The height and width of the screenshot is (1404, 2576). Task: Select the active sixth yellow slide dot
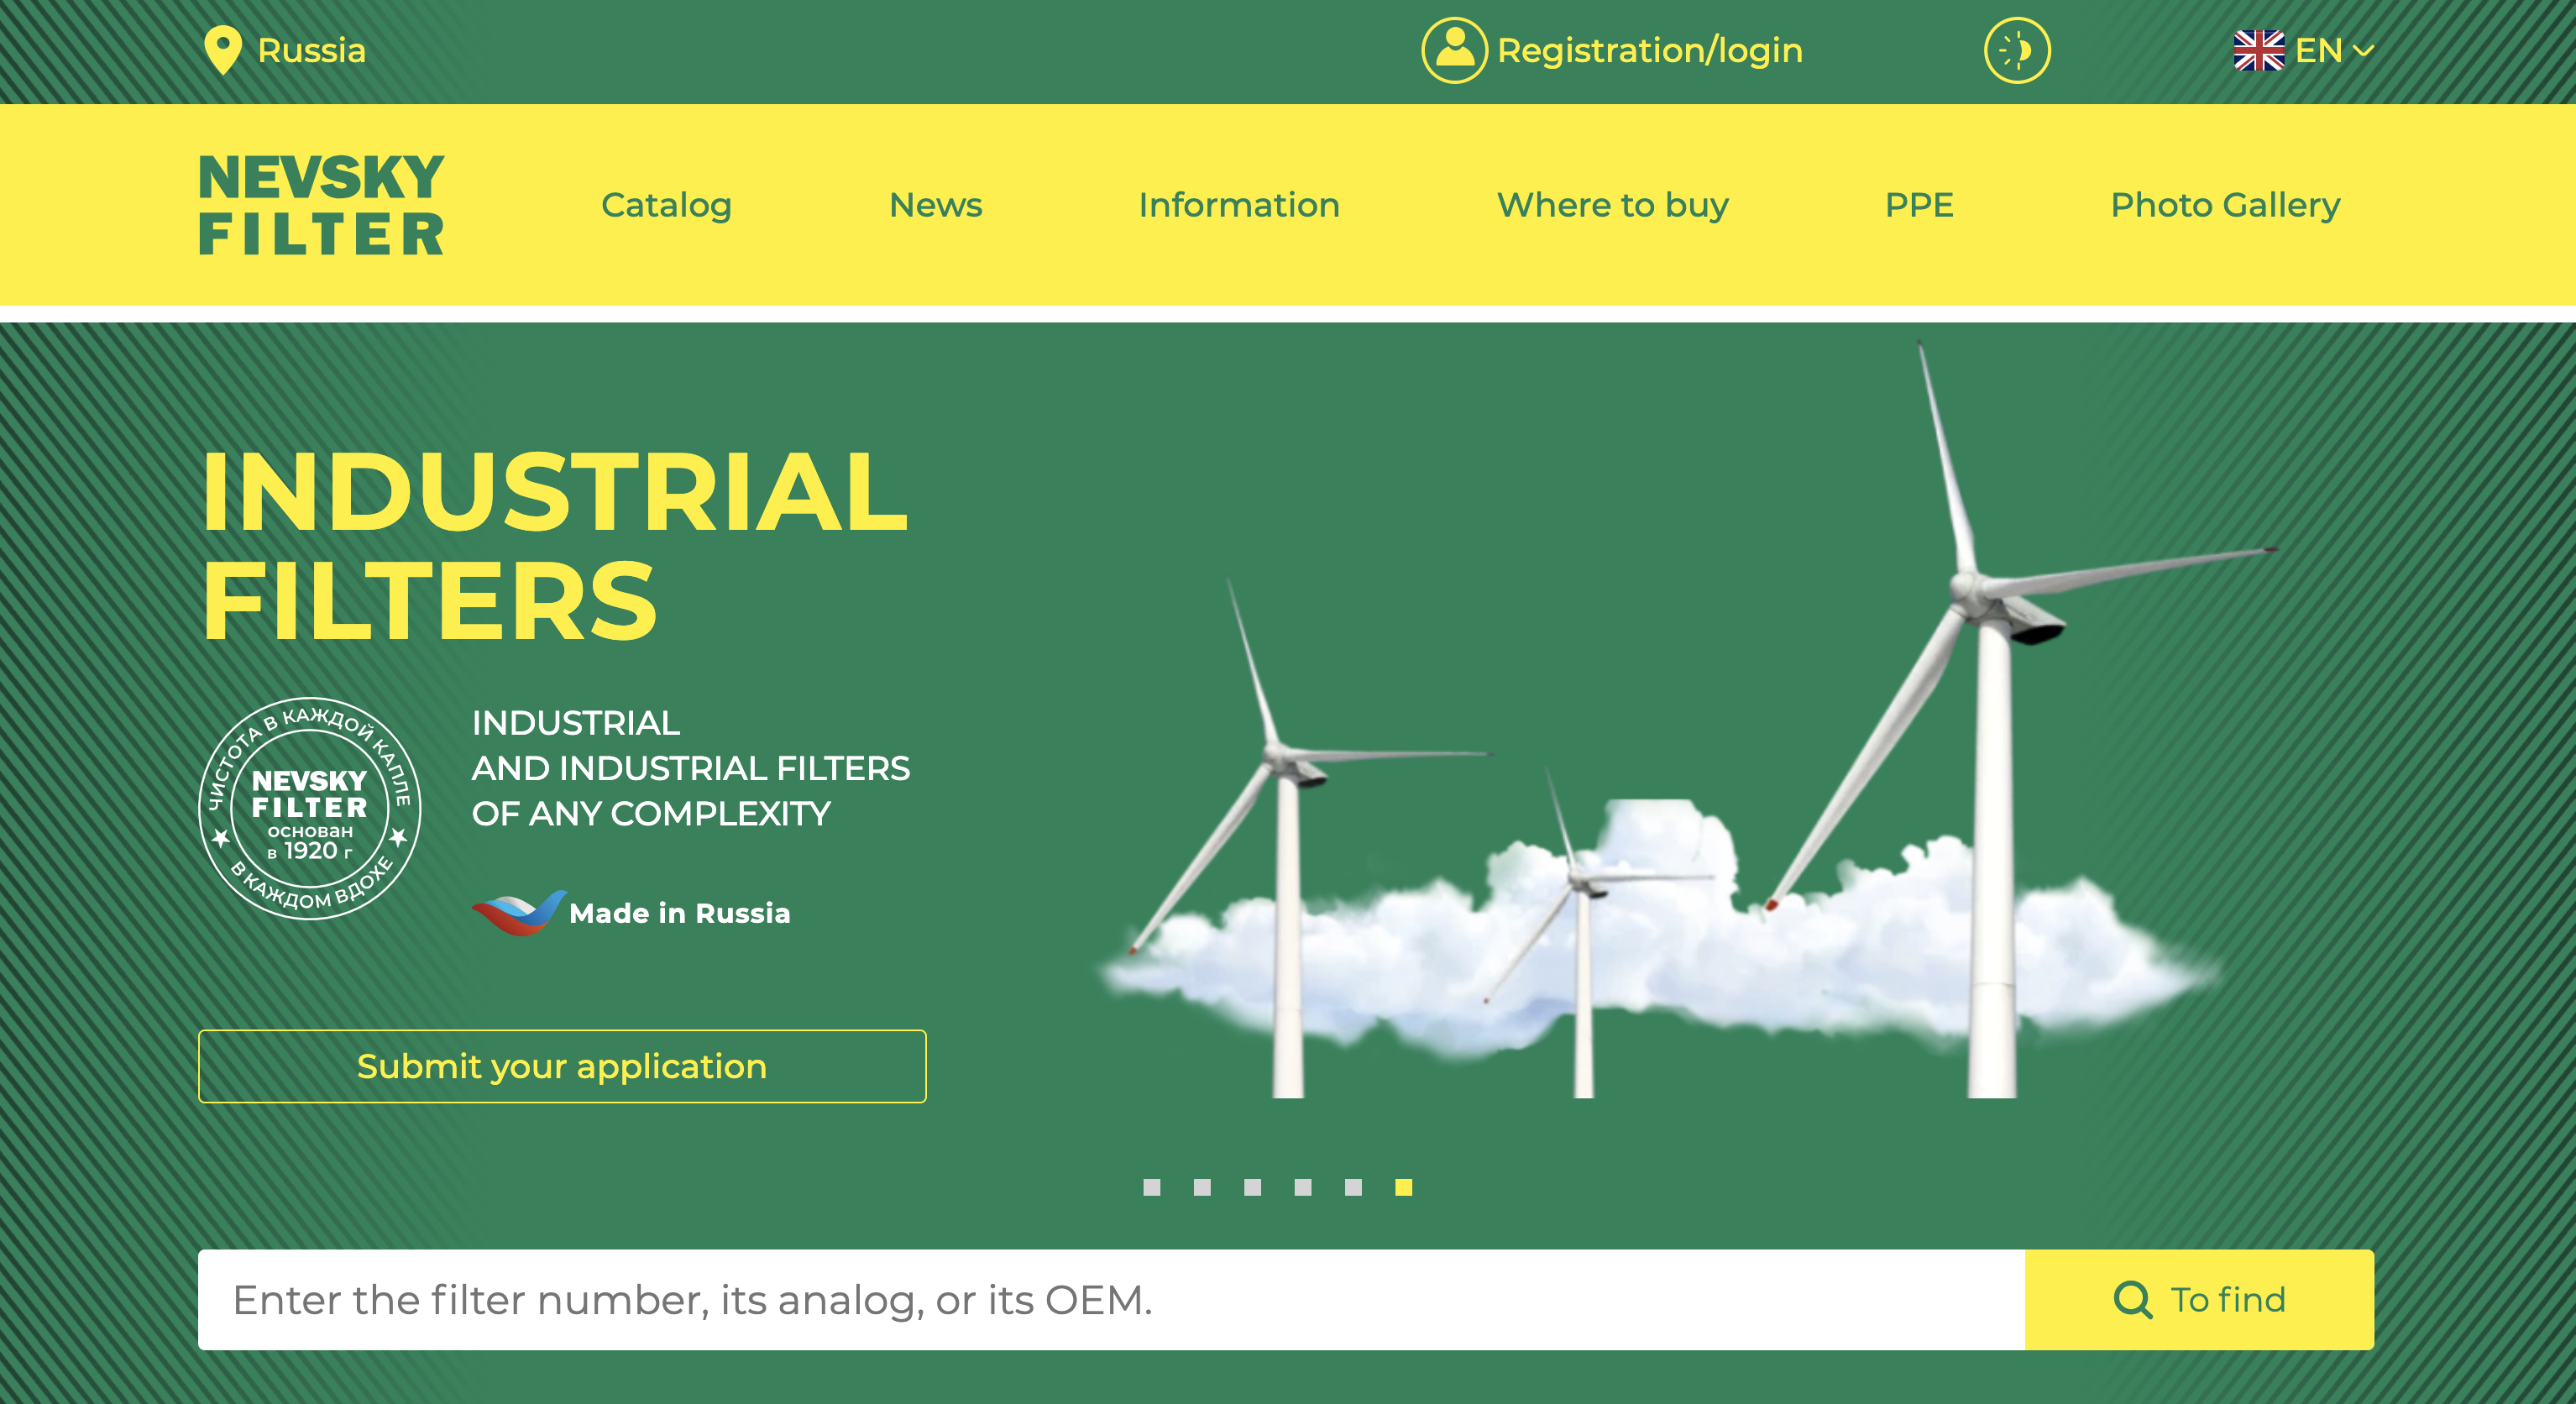point(1404,1187)
